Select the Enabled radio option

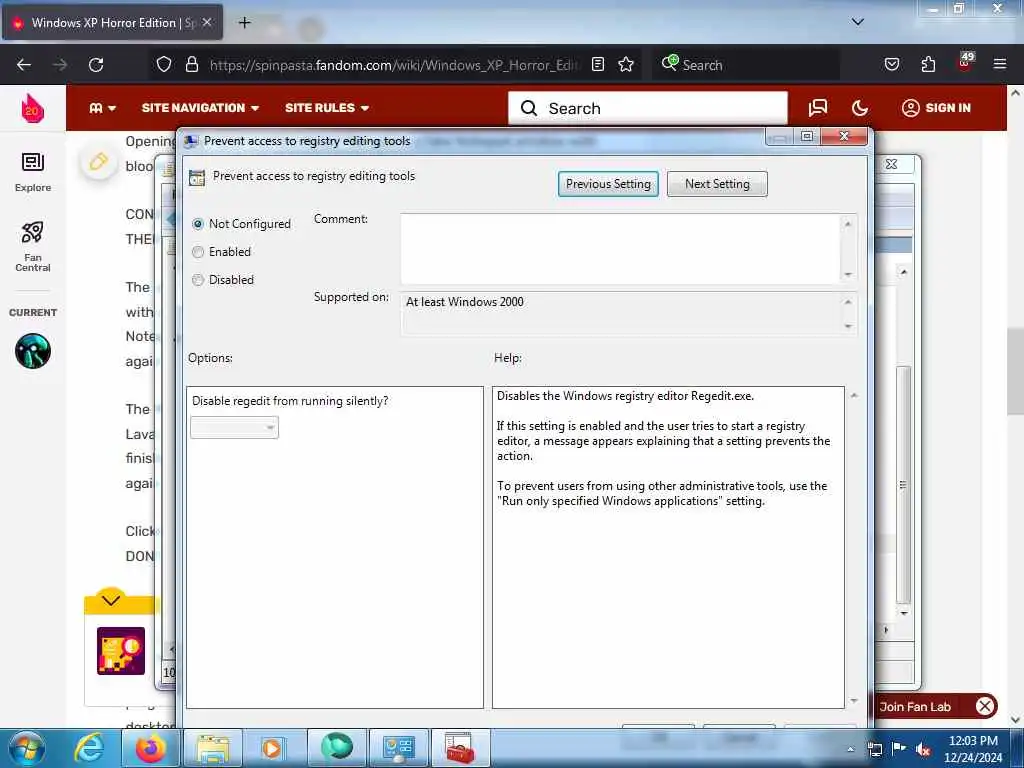pyautogui.click(x=198, y=252)
